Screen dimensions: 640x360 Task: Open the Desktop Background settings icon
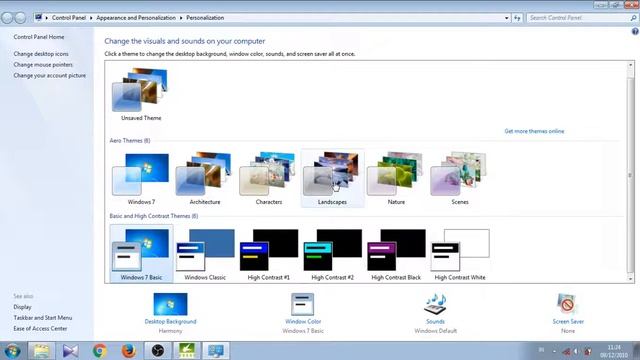point(170,304)
